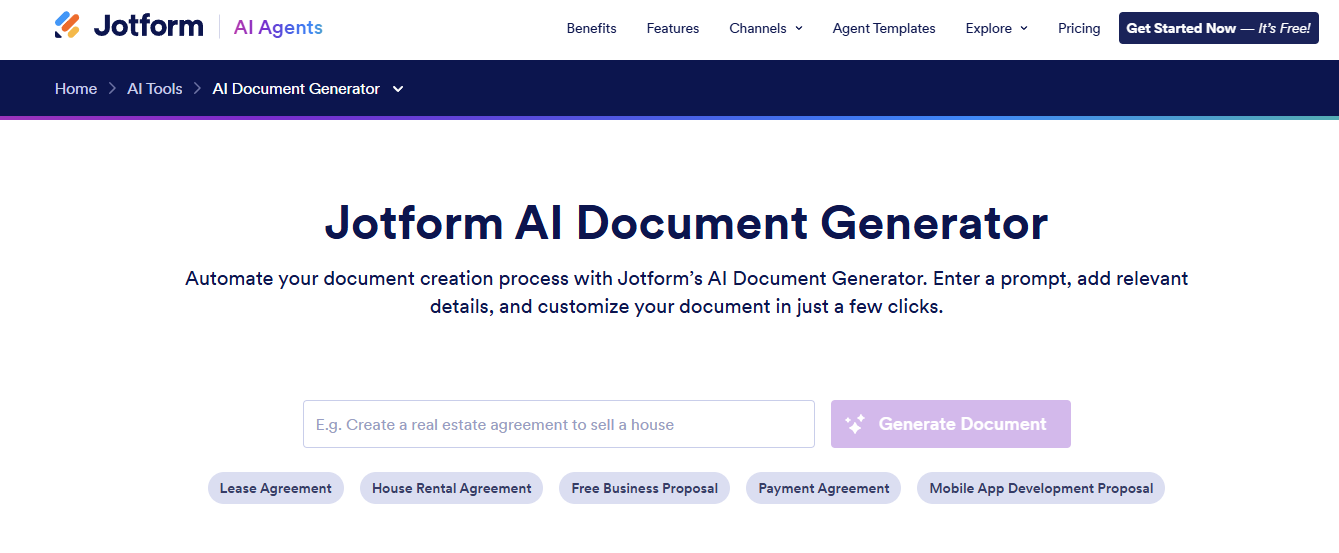Choose the Free Business Proposal chip
Viewport: 1339px width, 553px height.
645,488
